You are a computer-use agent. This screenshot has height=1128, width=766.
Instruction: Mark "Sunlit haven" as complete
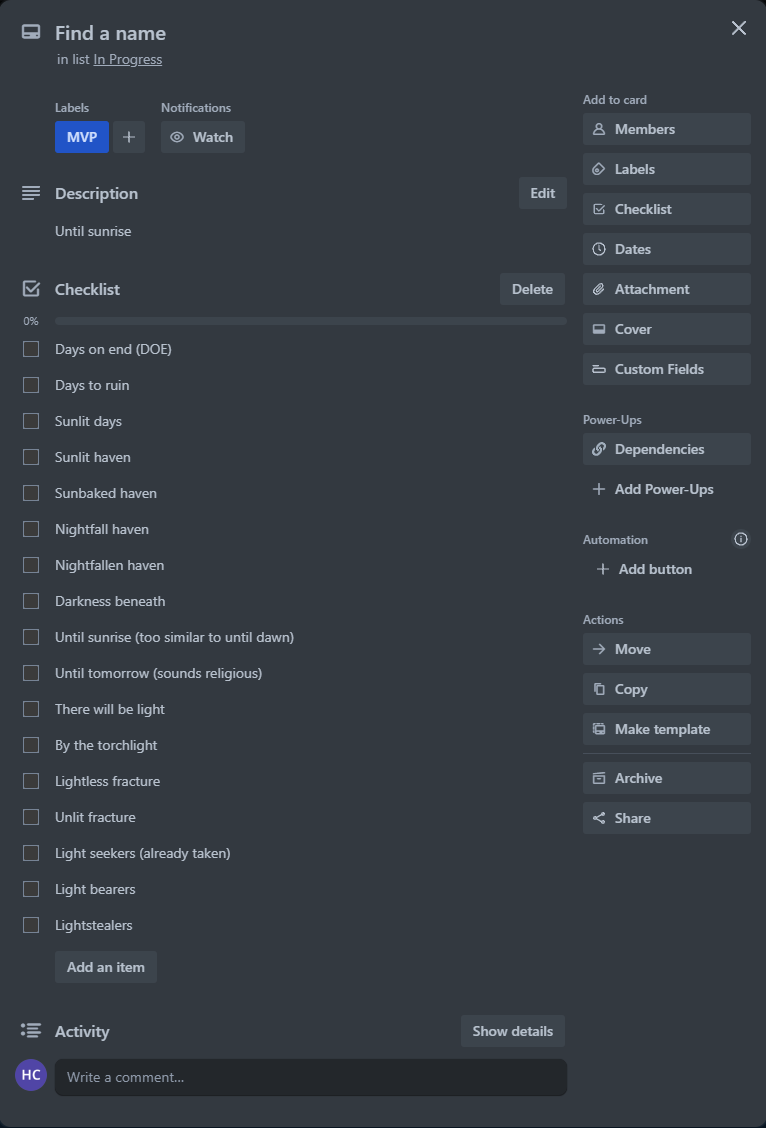pyautogui.click(x=30, y=457)
